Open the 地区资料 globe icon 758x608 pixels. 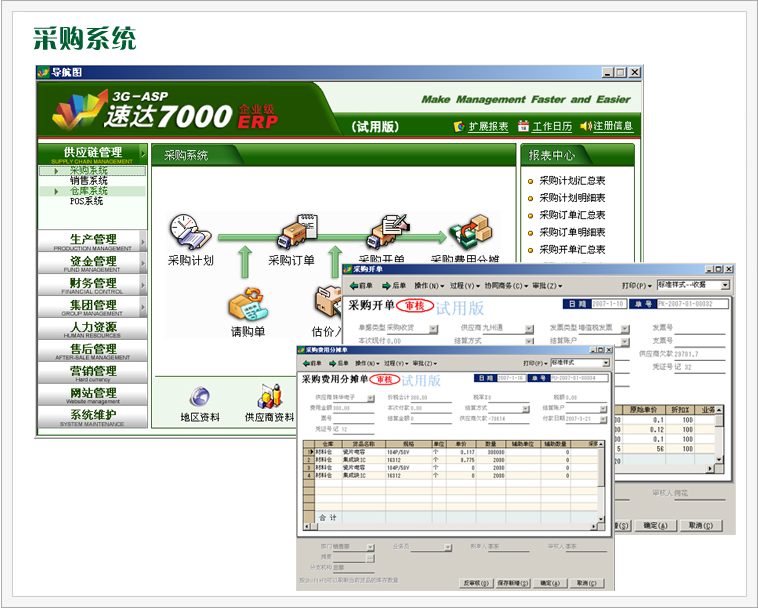[x=200, y=397]
